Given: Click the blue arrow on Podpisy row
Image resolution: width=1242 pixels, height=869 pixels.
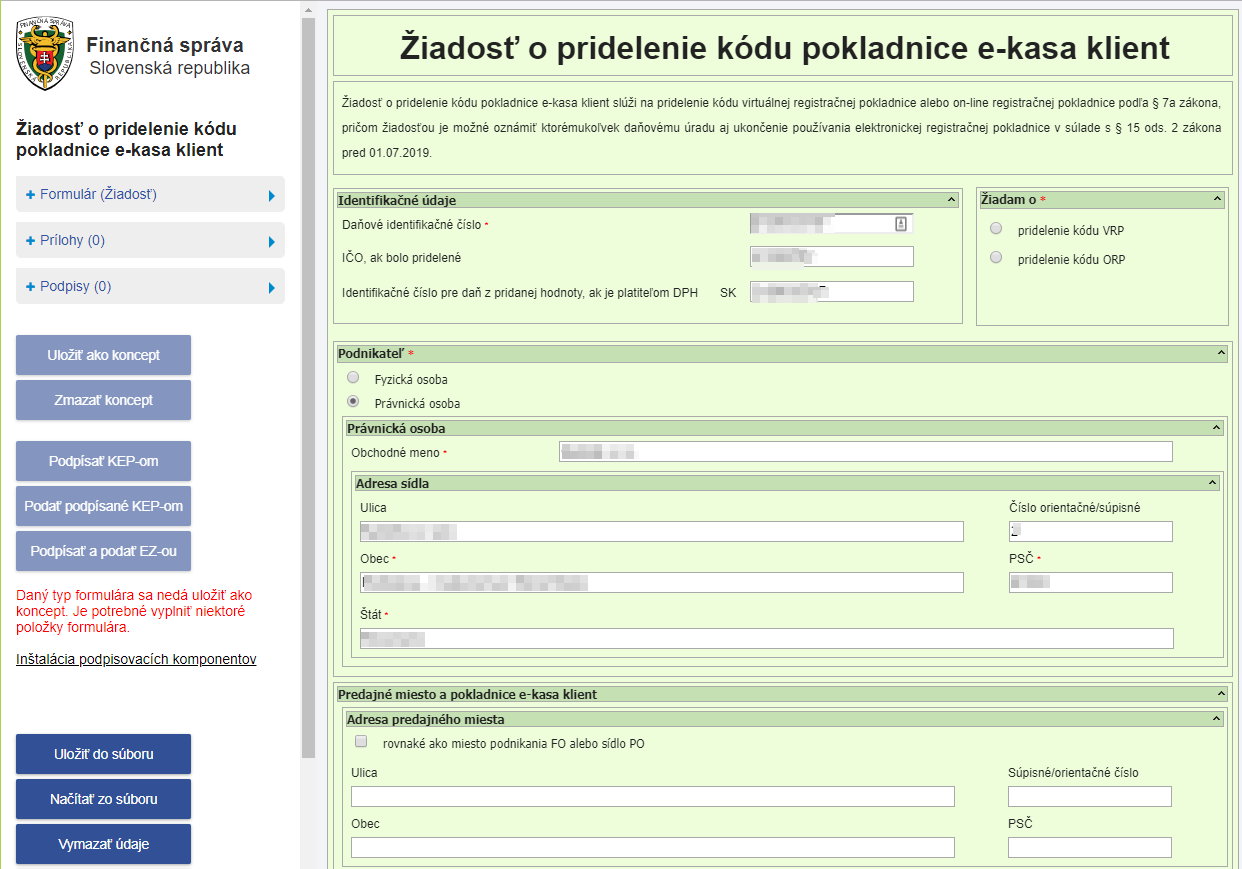Looking at the screenshot, I should pyautogui.click(x=271, y=288).
